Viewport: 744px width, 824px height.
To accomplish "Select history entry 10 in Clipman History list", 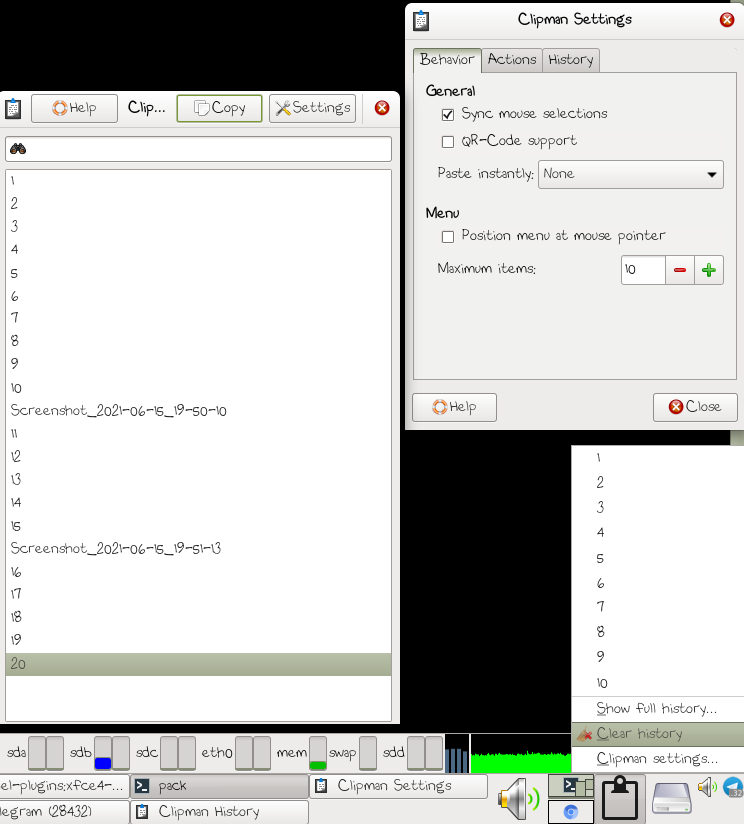I will (x=199, y=388).
